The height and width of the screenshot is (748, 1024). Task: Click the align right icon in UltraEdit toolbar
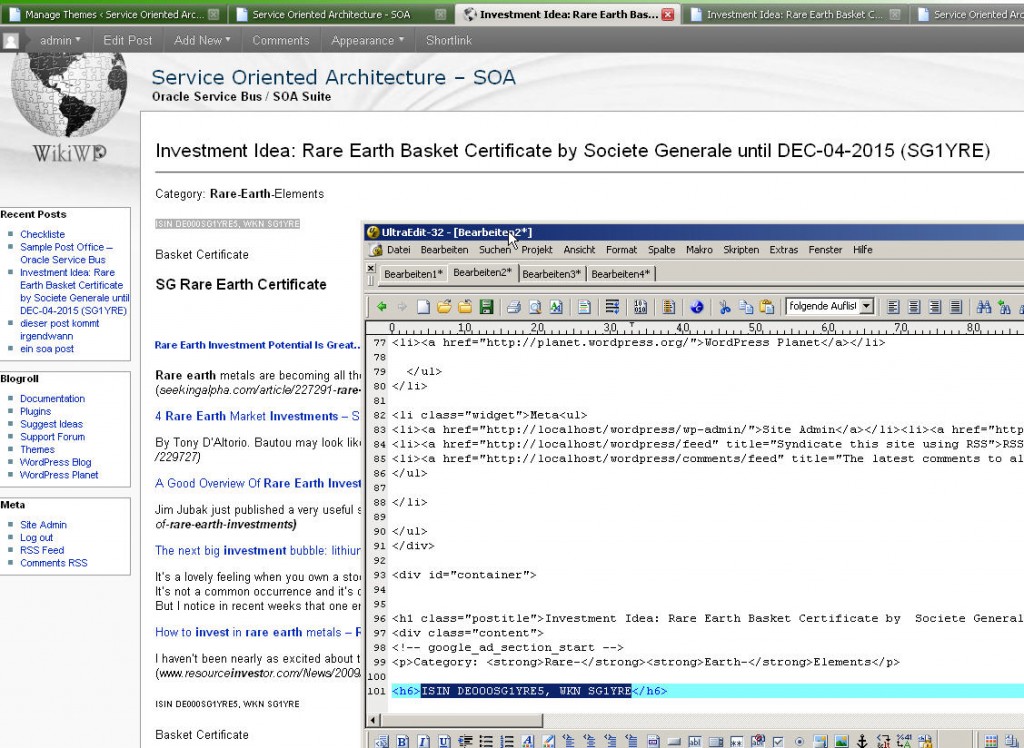click(x=935, y=306)
